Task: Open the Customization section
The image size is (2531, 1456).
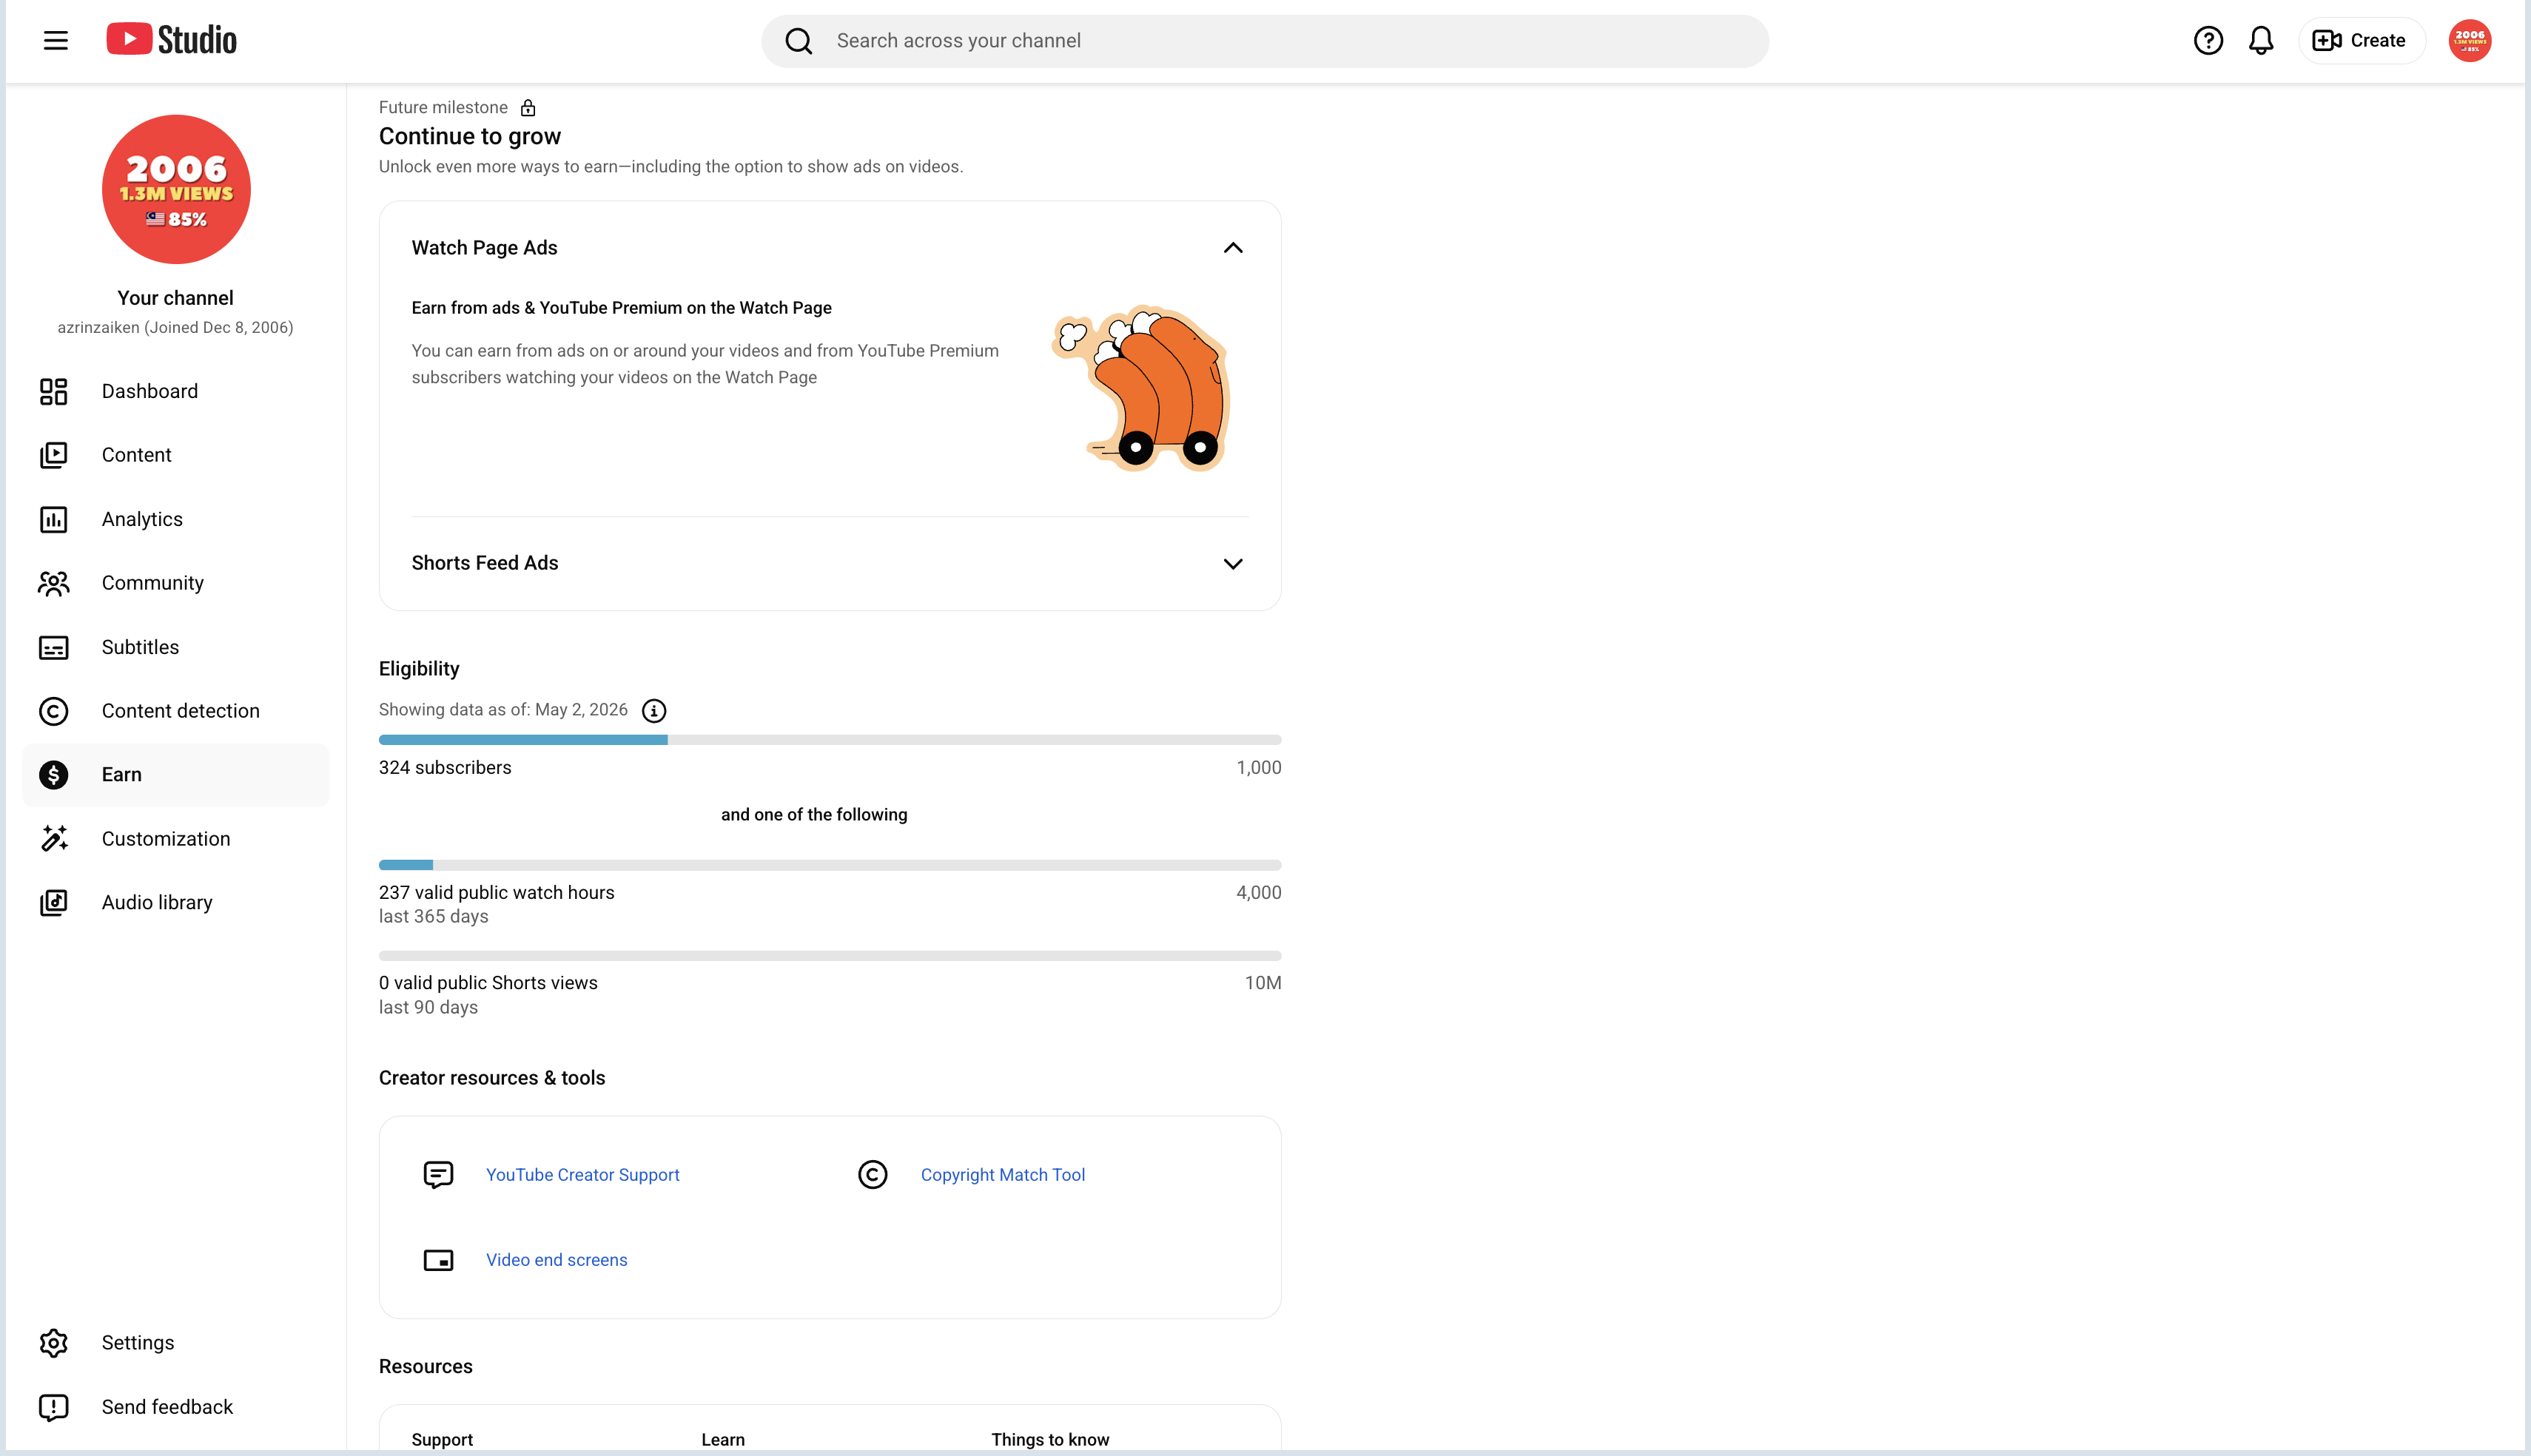Action: pos(176,838)
